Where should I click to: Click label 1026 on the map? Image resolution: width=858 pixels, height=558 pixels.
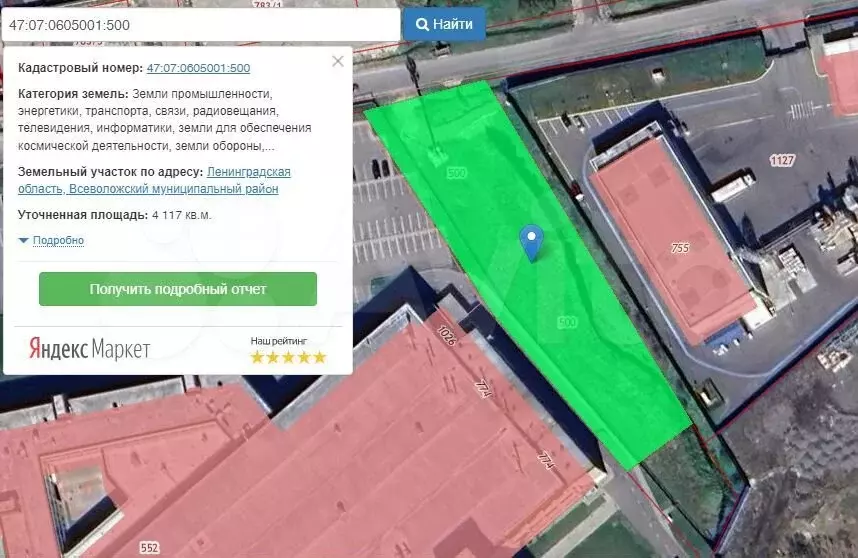[447, 335]
